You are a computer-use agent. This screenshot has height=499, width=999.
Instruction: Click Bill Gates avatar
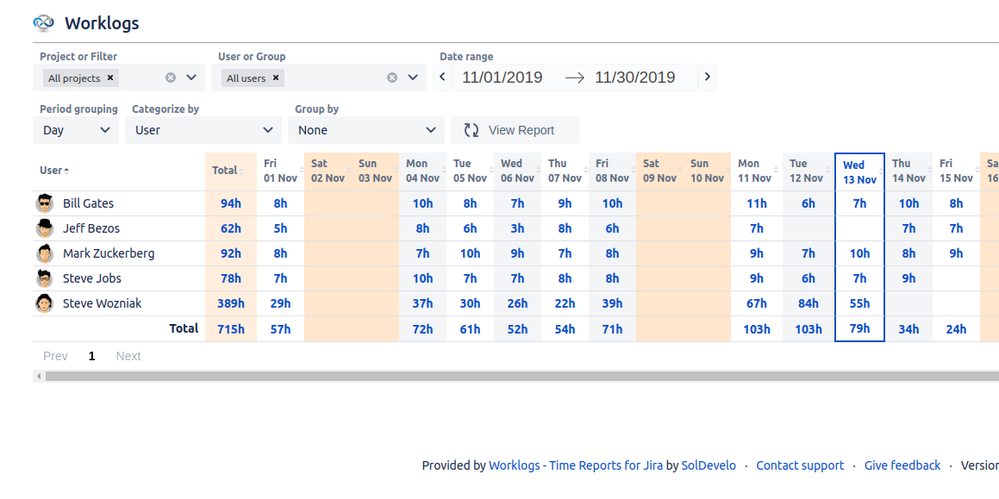tap(43, 204)
